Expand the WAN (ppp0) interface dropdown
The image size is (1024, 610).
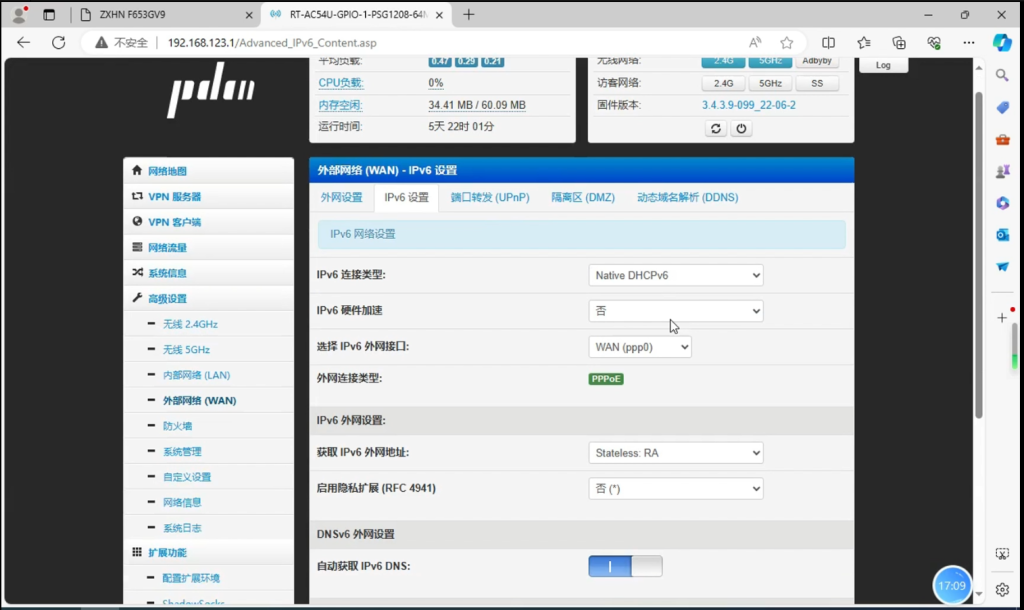click(x=640, y=347)
